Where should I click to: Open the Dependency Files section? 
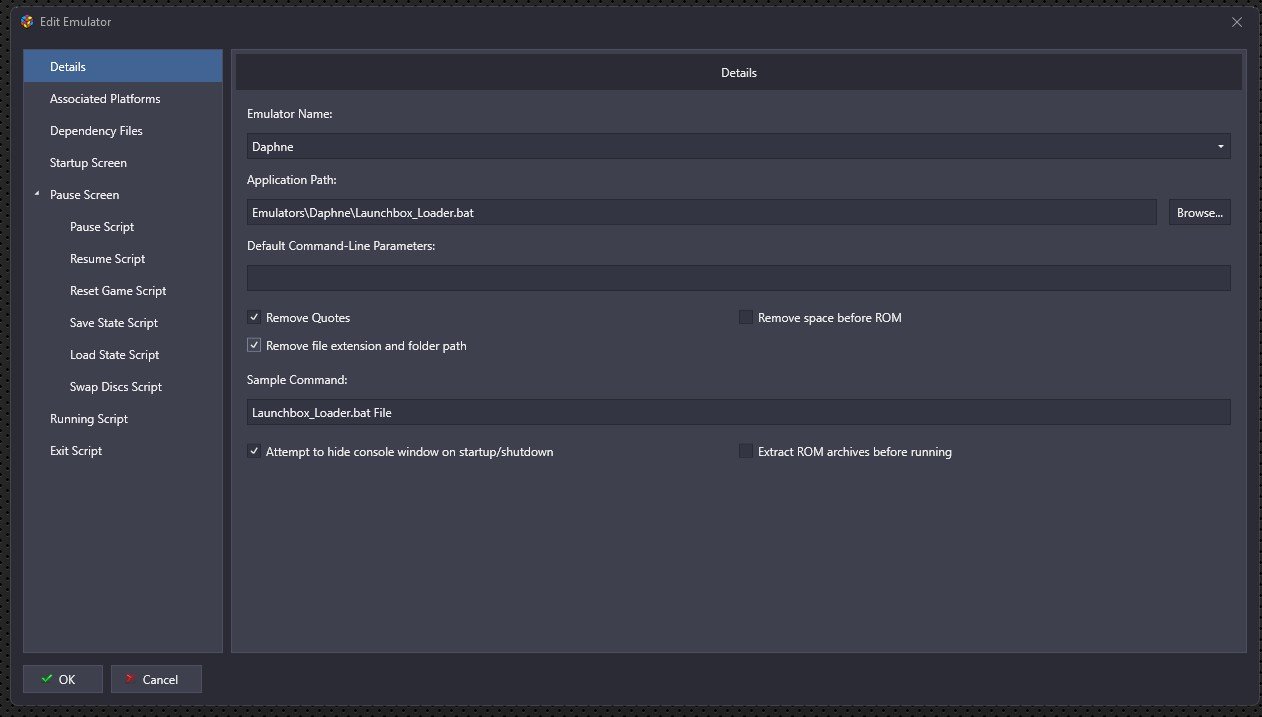[96, 131]
